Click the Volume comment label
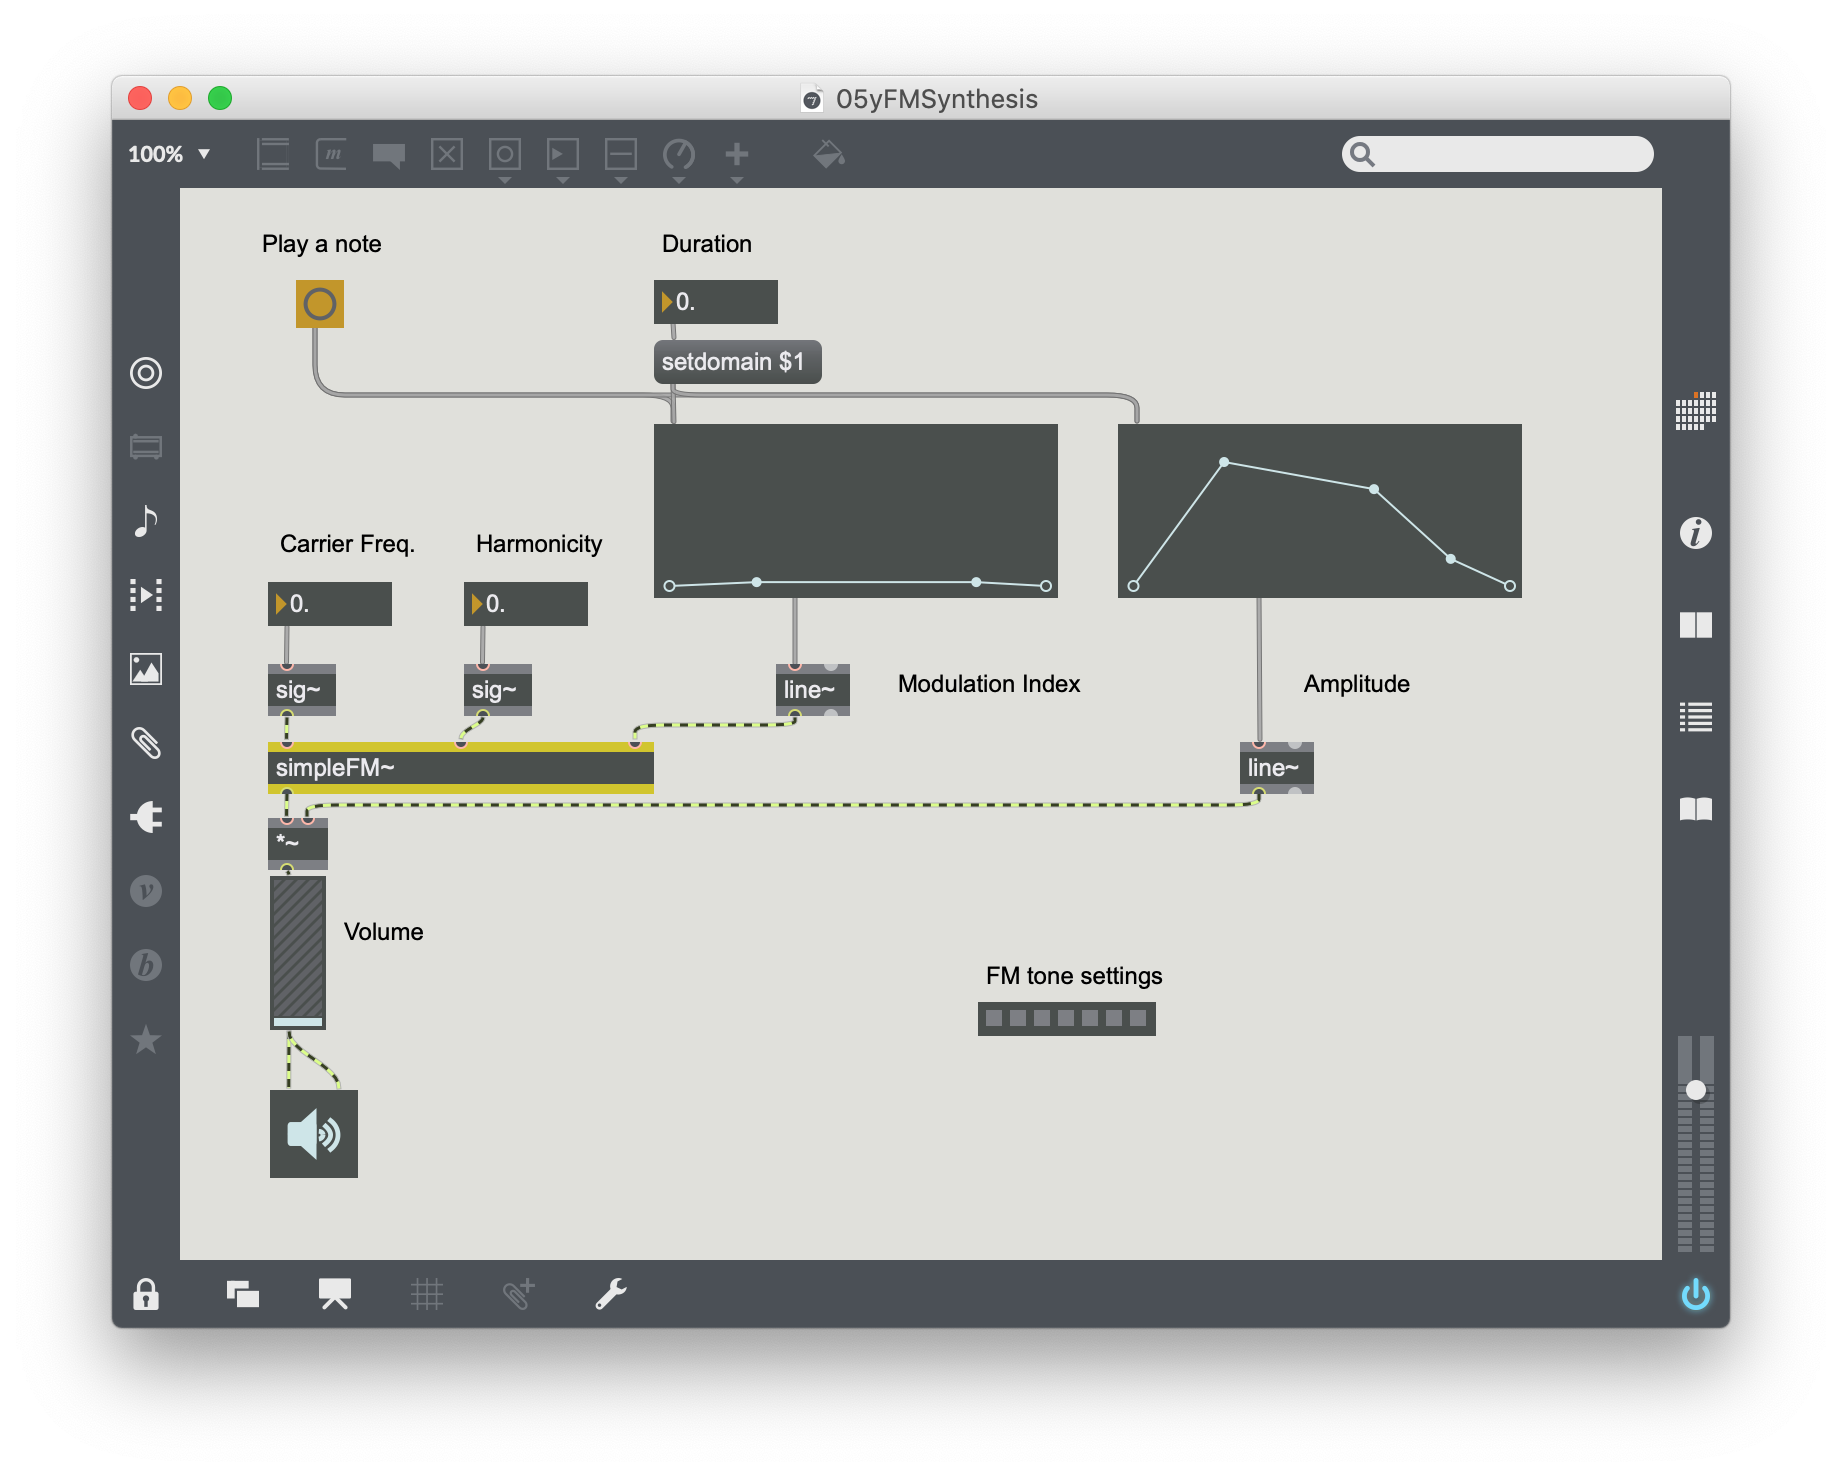 click(x=383, y=932)
